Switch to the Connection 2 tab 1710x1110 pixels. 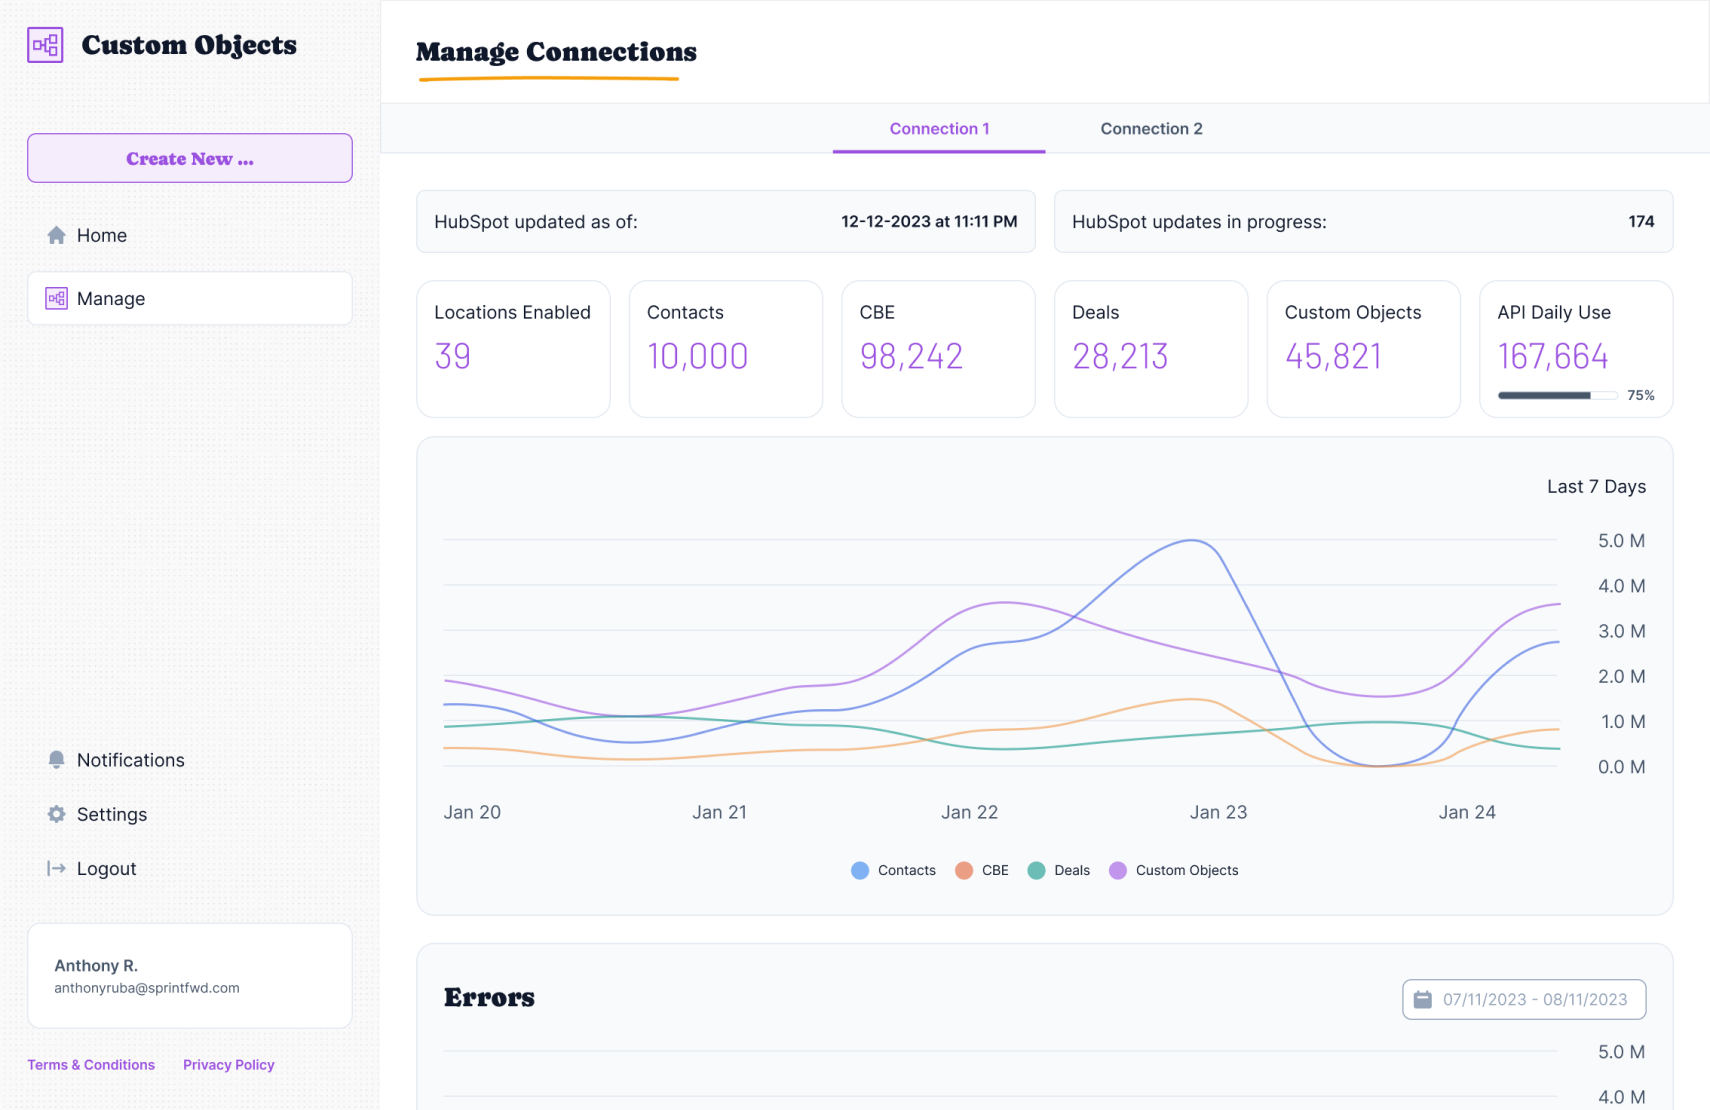pyautogui.click(x=1151, y=129)
